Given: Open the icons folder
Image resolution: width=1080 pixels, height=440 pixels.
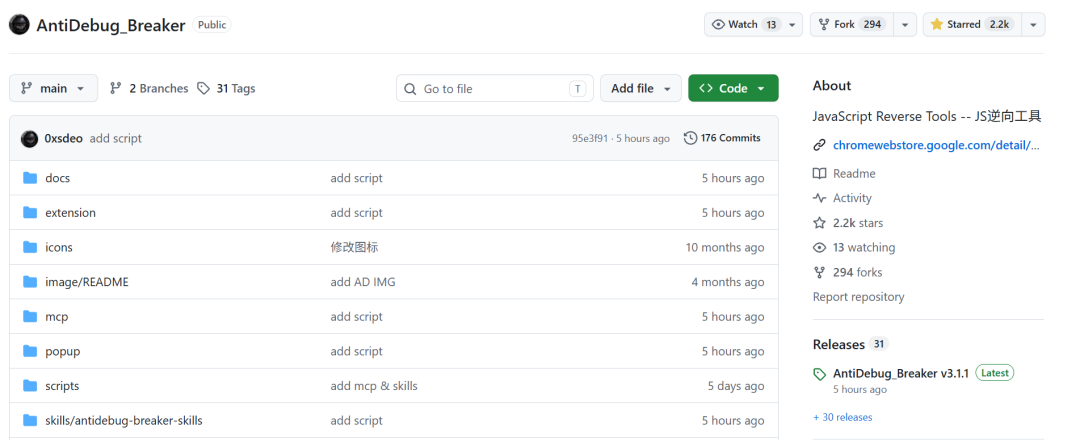Looking at the screenshot, I should pos(59,247).
